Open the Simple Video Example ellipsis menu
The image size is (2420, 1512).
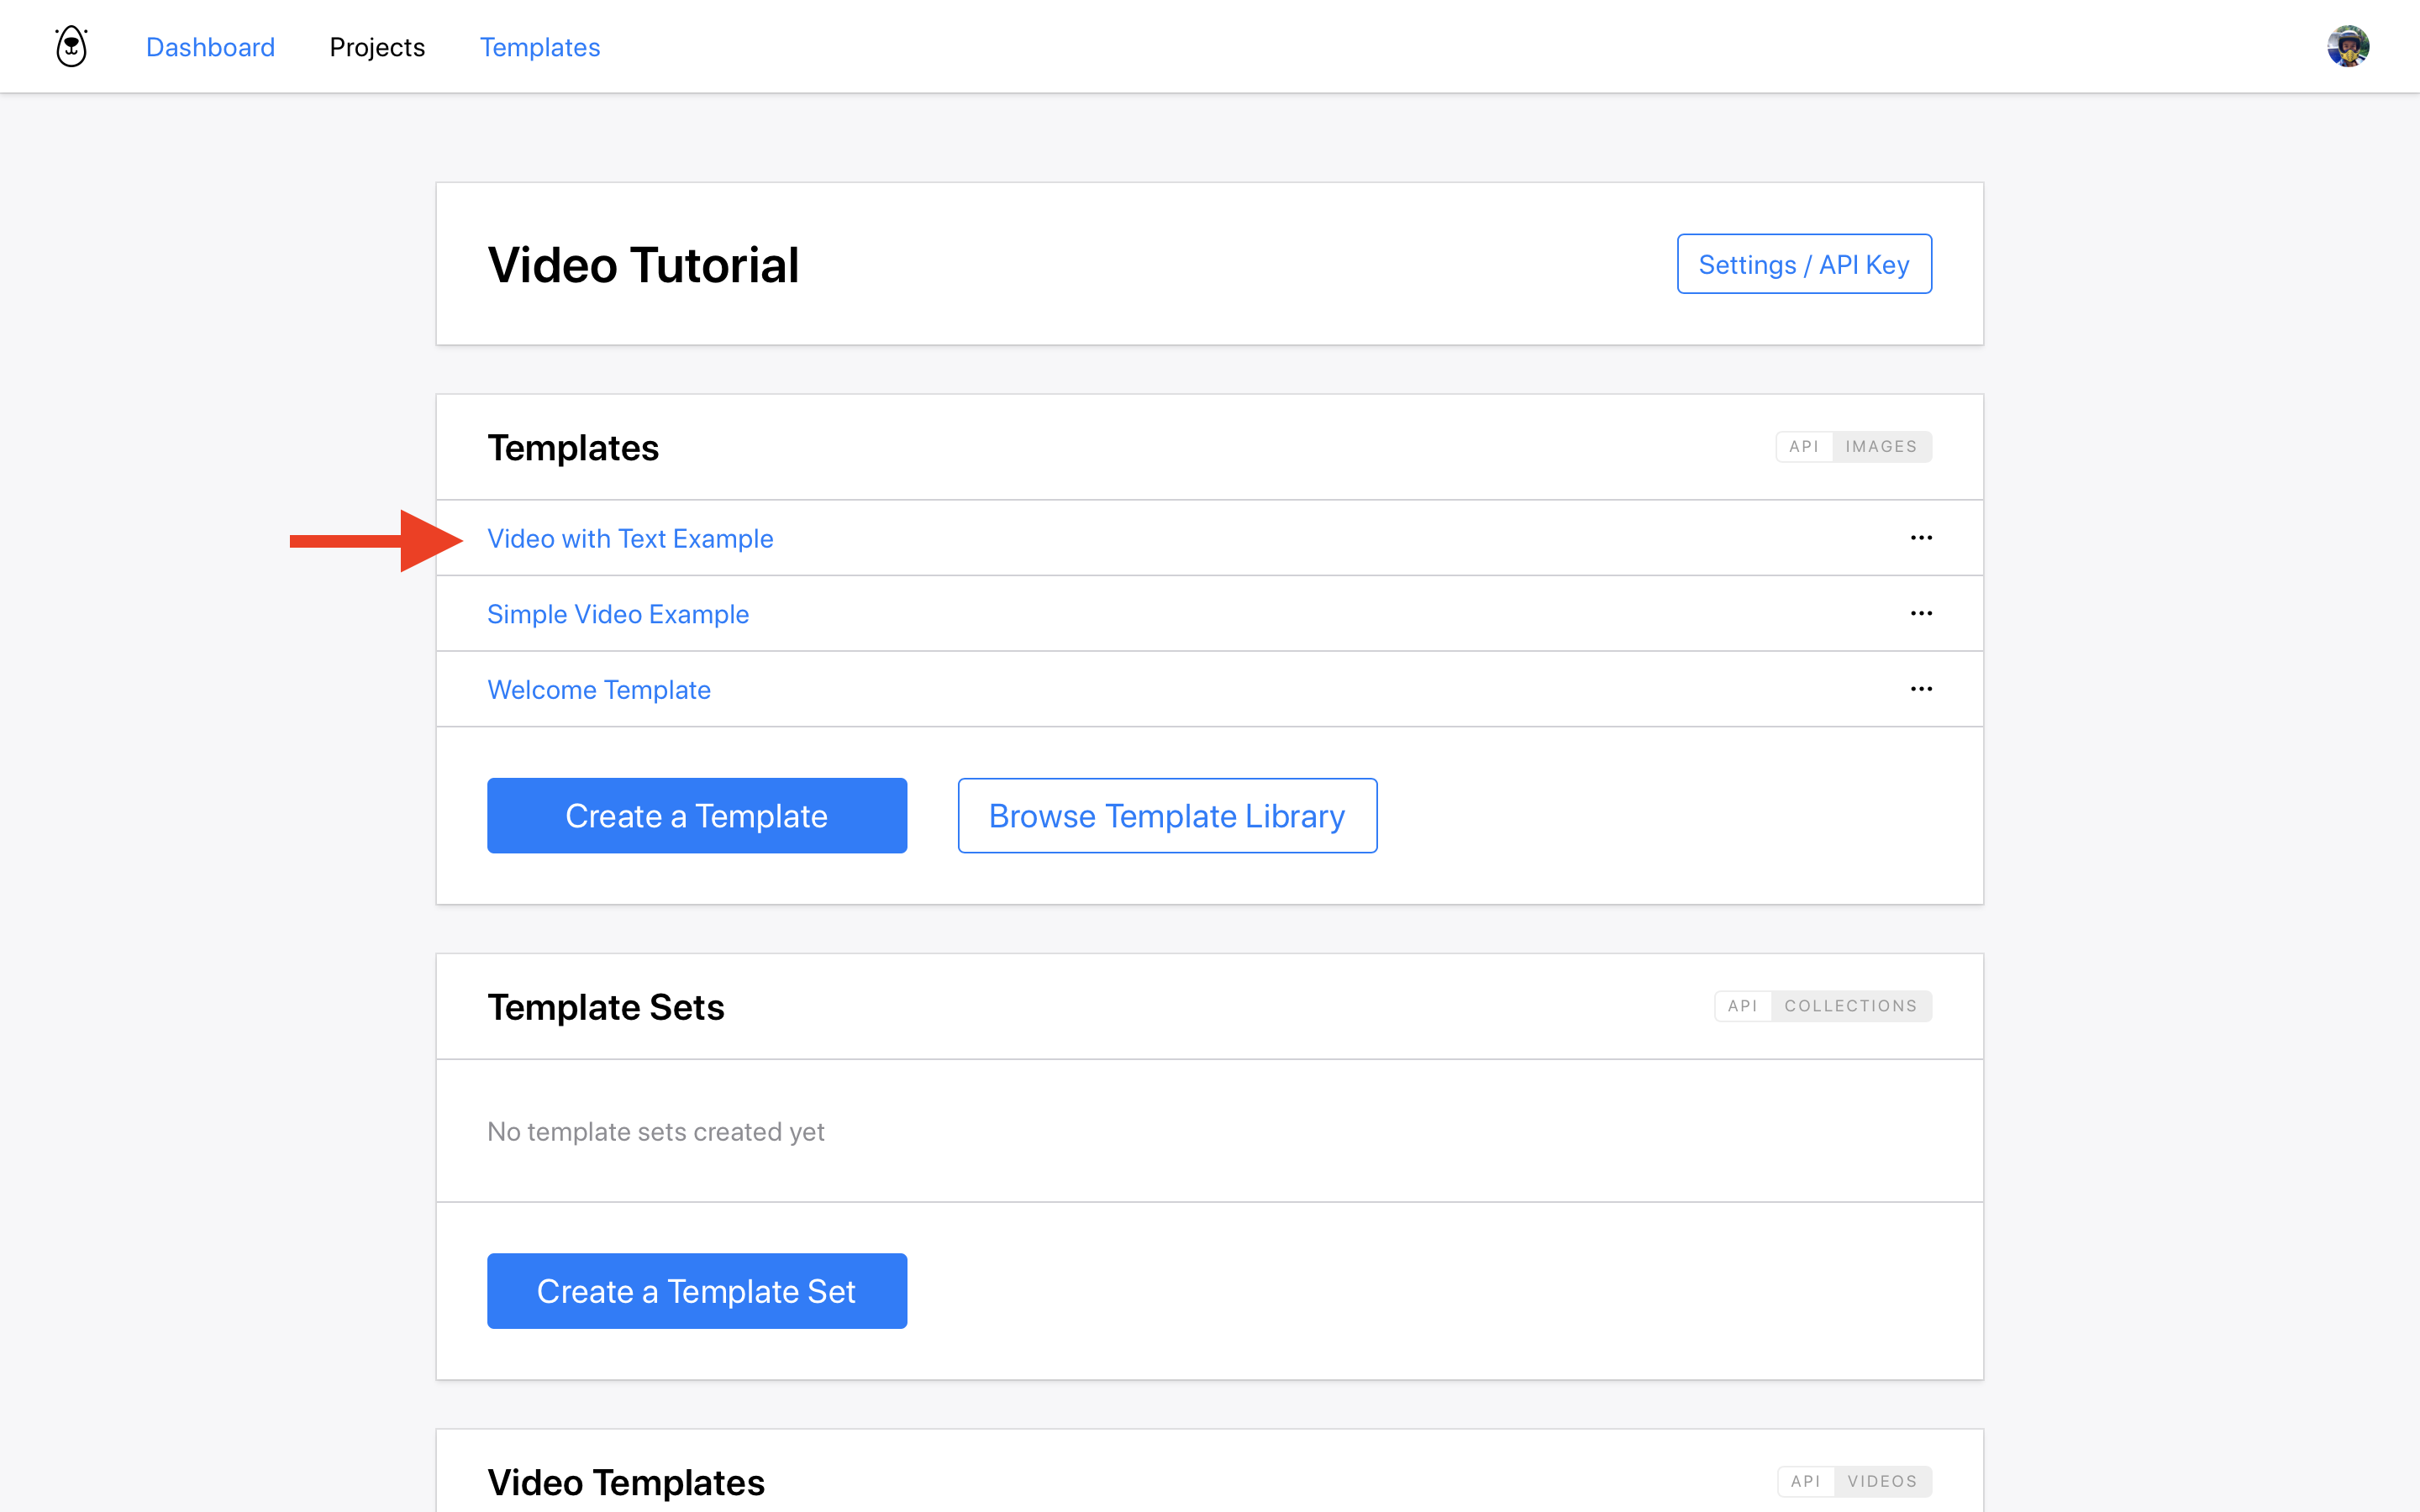[1920, 613]
